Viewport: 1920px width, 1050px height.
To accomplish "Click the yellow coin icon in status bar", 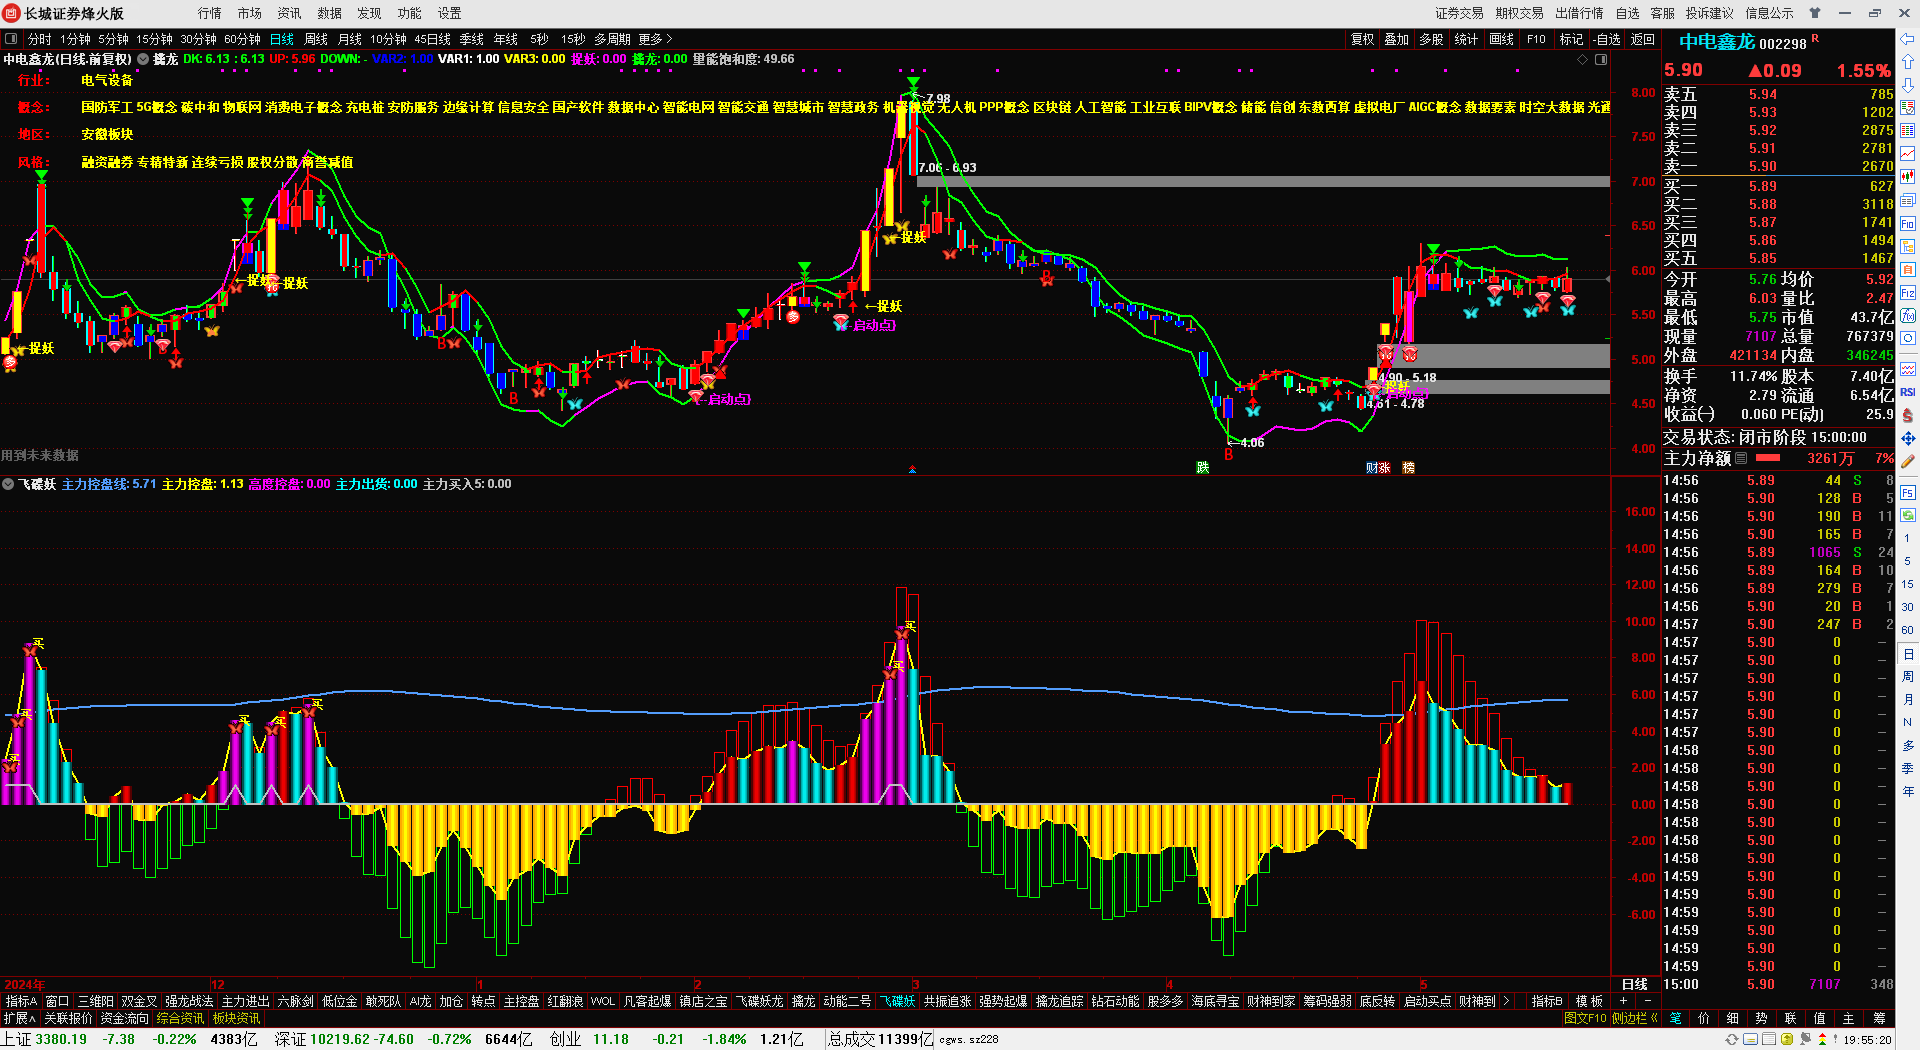I will [x=1787, y=1040].
